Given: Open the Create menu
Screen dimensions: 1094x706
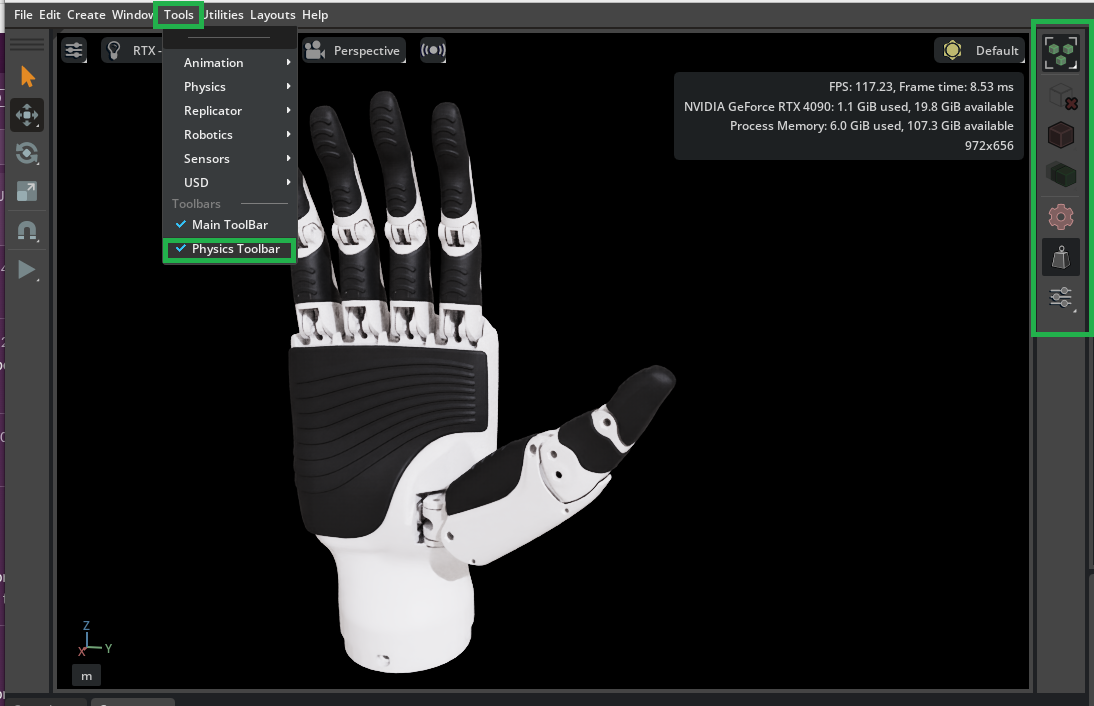Looking at the screenshot, I should [86, 14].
